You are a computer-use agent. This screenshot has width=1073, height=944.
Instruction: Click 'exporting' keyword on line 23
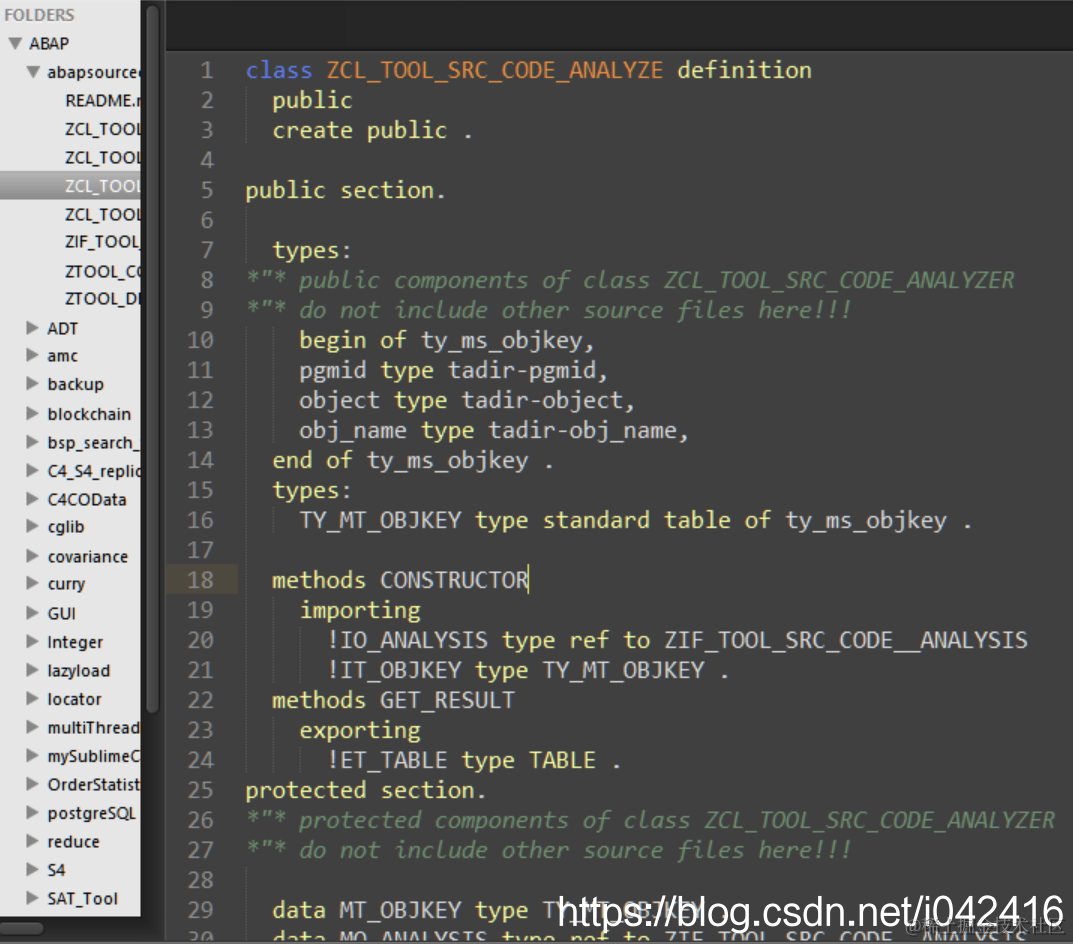pyautogui.click(x=360, y=730)
